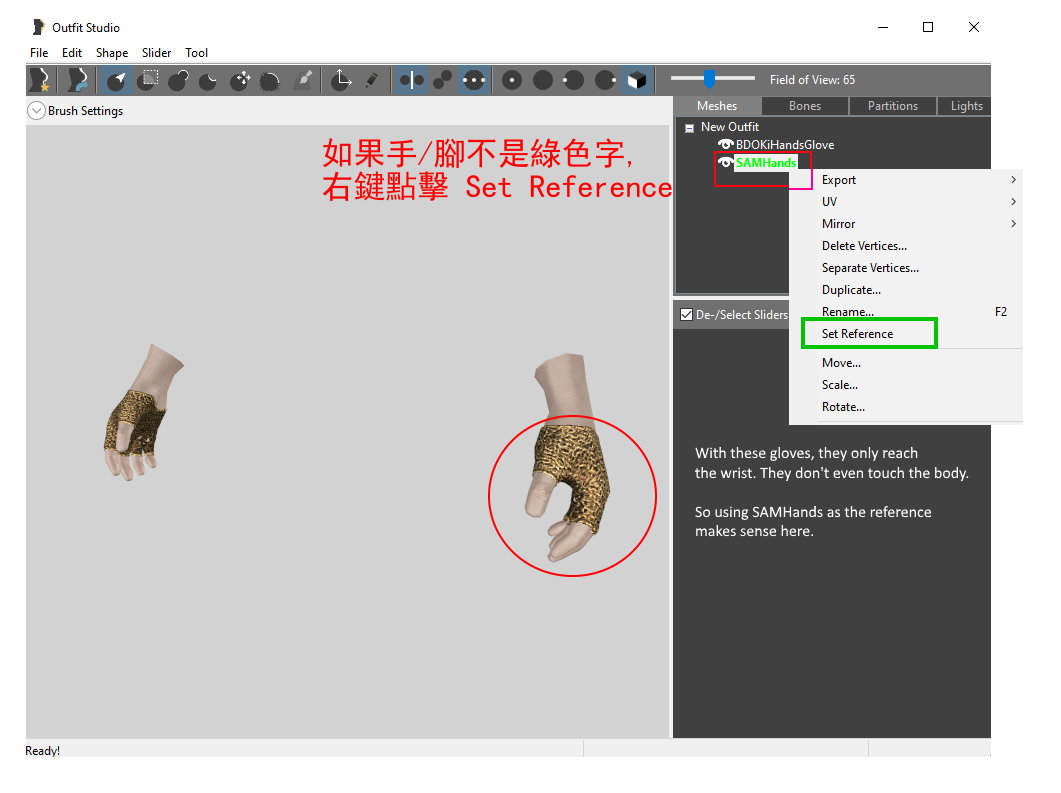The image size is (1061, 793).
Task: Choose Separate Vertices... in context menu
Action: pyautogui.click(x=906, y=268)
